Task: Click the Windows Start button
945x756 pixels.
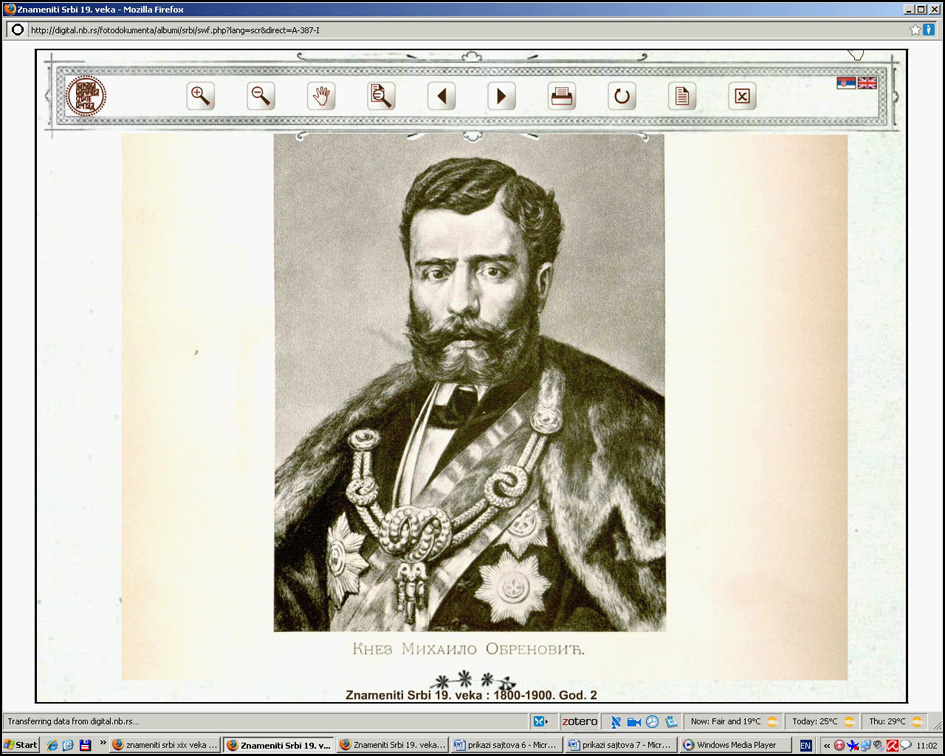Action: click(21, 745)
